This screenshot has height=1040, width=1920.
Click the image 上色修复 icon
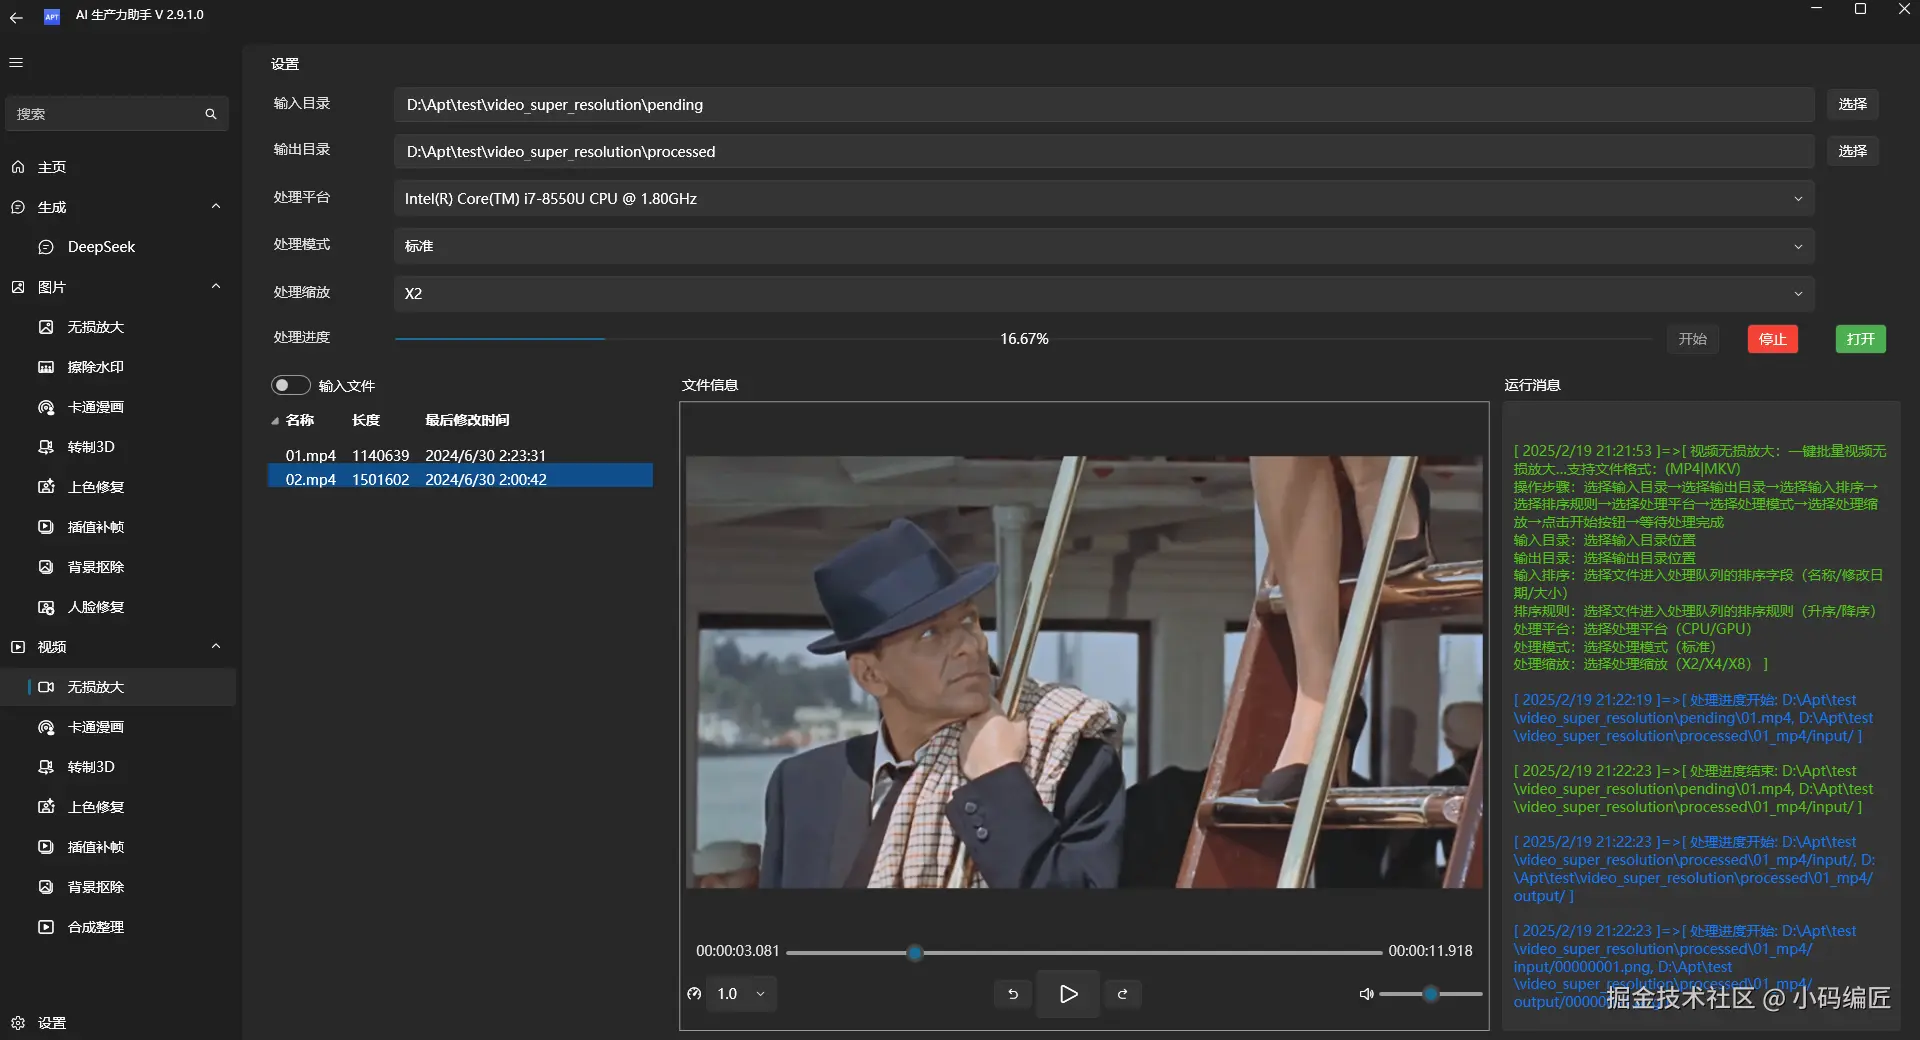pyautogui.click(x=46, y=487)
